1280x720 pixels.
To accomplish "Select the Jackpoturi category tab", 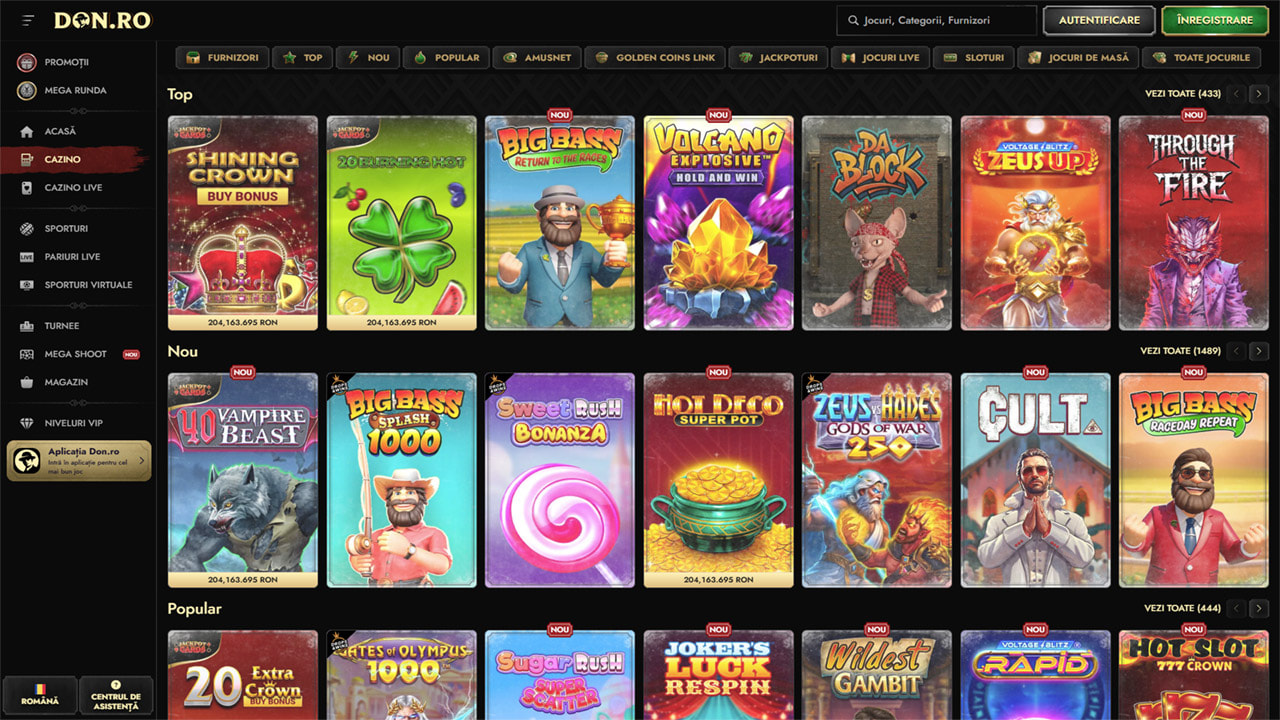I will point(778,57).
